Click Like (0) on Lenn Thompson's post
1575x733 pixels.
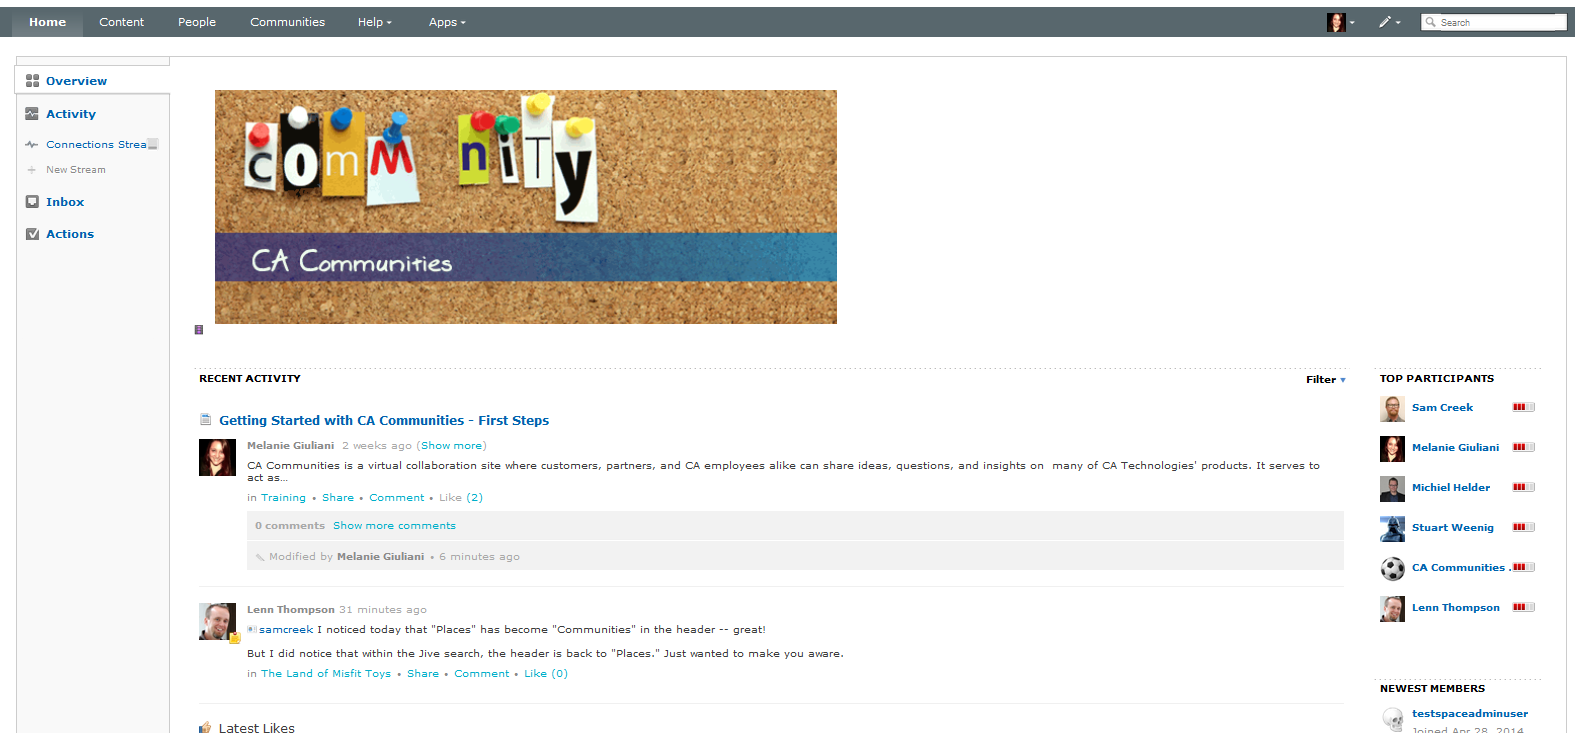[x=546, y=674]
